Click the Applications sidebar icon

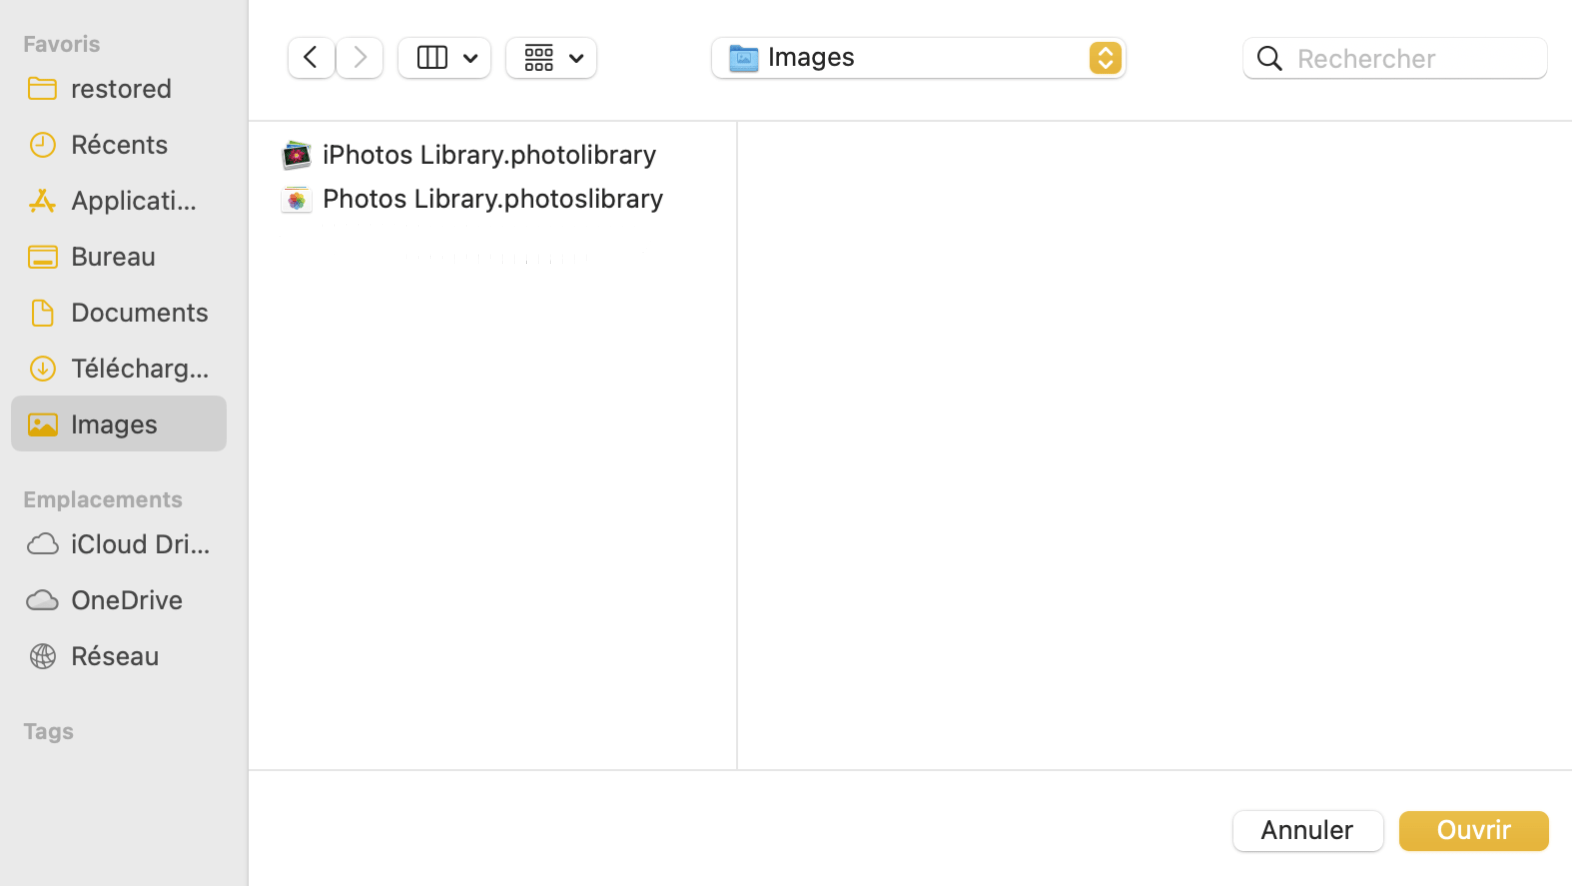click(42, 201)
